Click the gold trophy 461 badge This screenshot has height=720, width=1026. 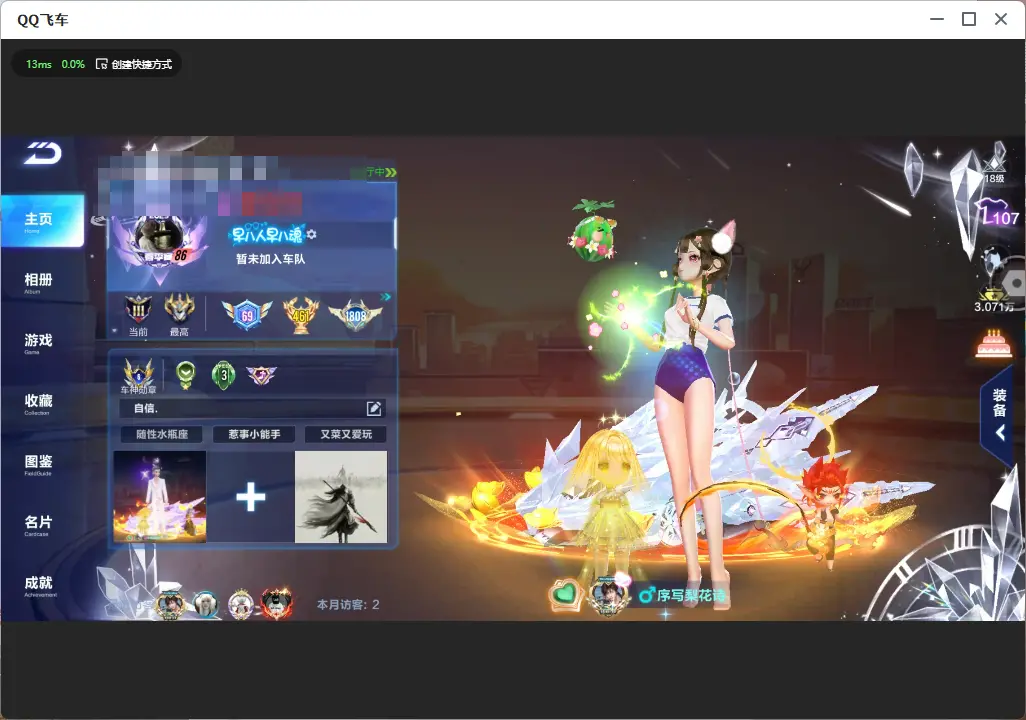(301, 315)
